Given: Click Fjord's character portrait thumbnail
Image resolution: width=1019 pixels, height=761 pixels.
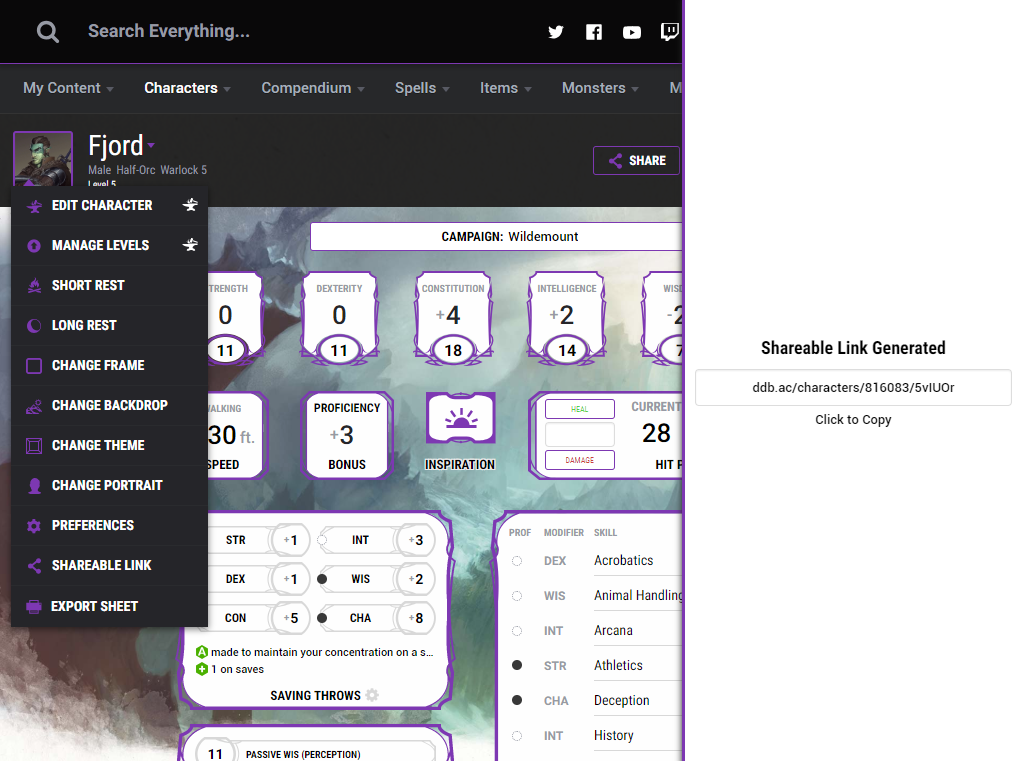Looking at the screenshot, I should point(43,160).
